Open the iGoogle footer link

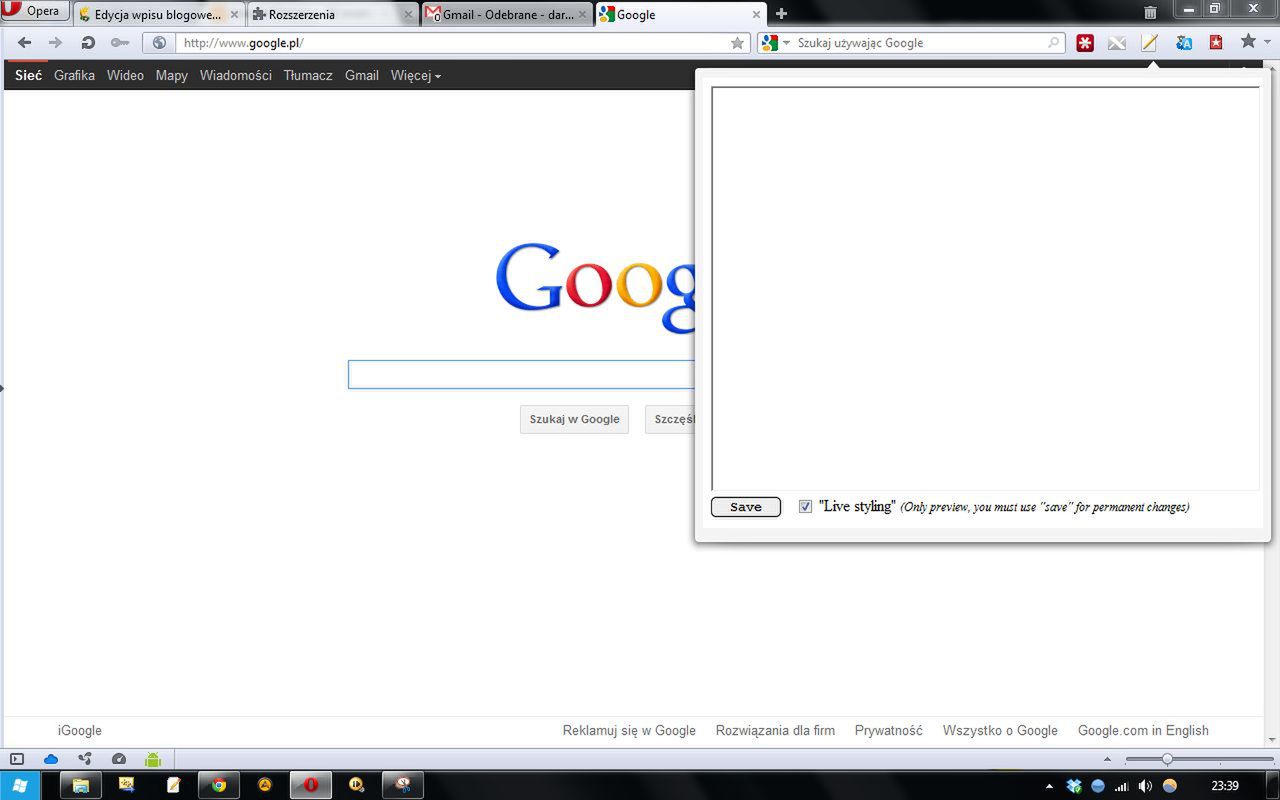click(x=80, y=730)
